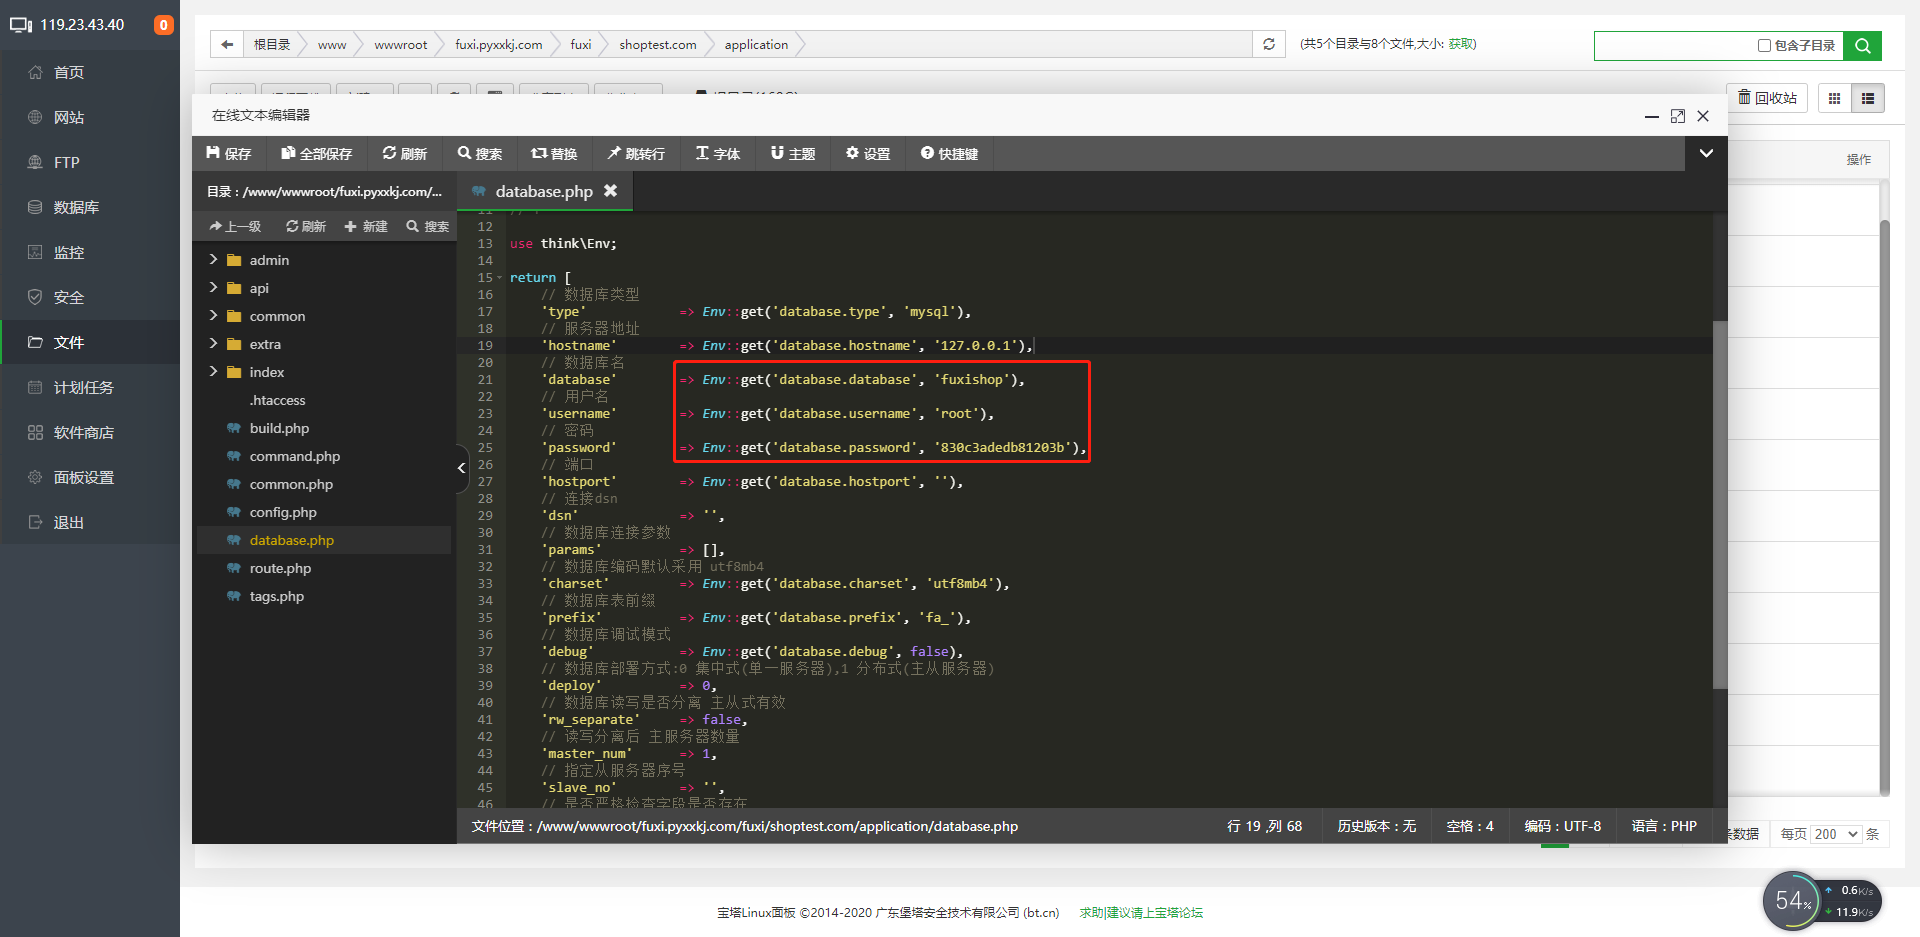The image size is (1920, 937).
Task: Open 数据库 database section in sidebar
Action: (90, 207)
